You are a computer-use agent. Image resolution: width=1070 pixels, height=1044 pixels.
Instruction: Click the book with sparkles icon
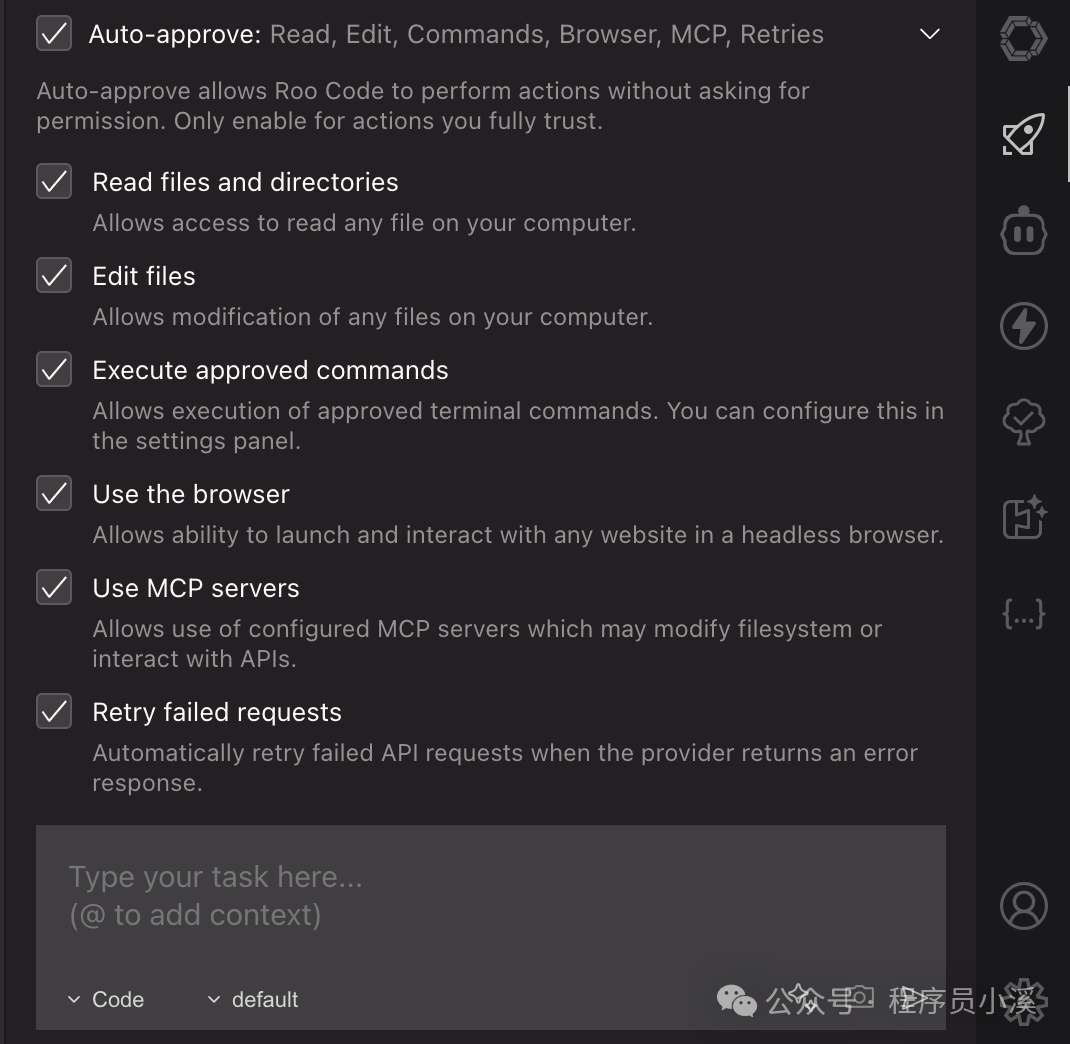tap(1023, 518)
